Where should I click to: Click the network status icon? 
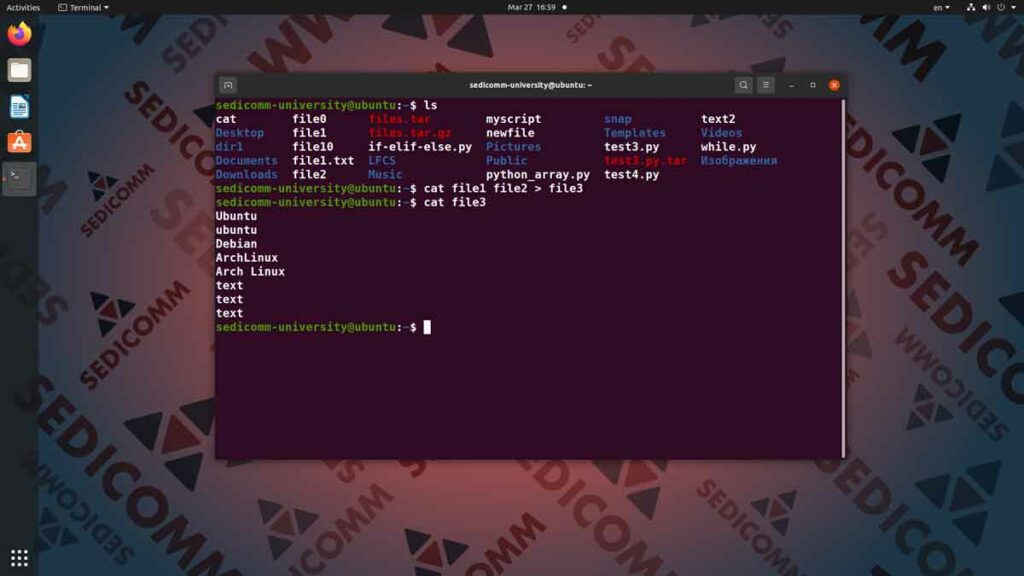pyautogui.click(x=970, y=7)
